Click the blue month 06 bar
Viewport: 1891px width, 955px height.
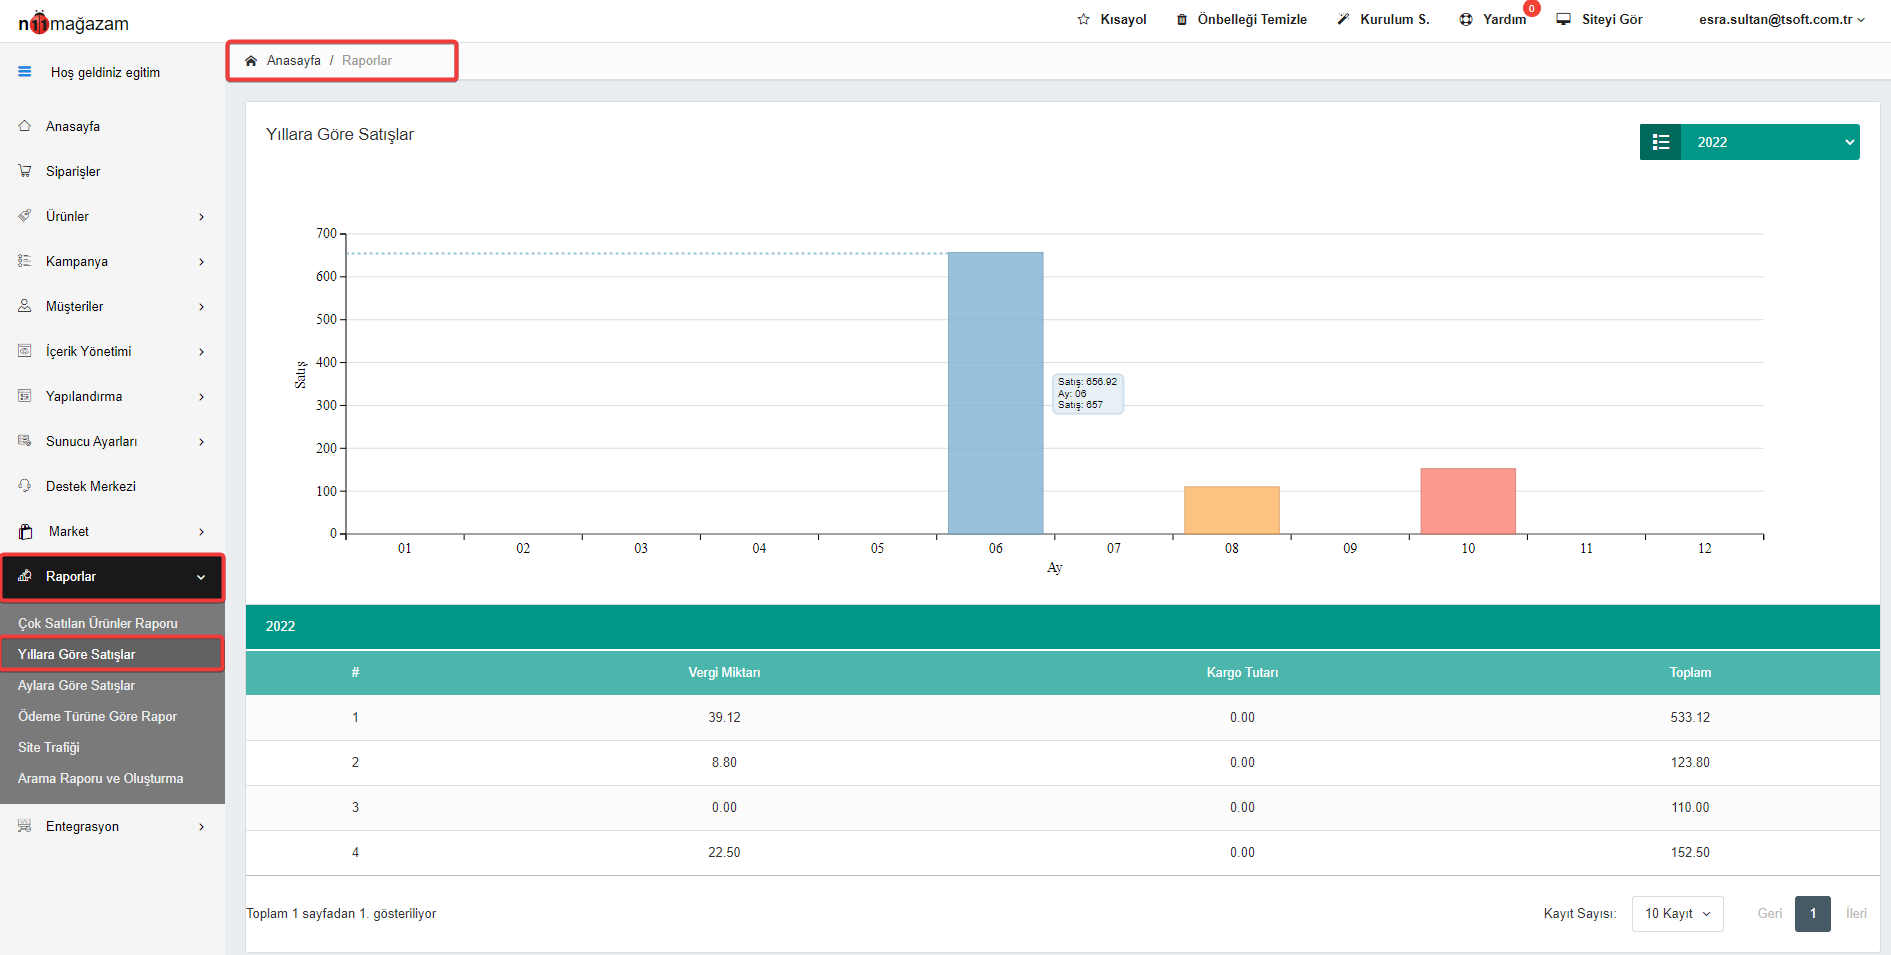click(995, 393)
